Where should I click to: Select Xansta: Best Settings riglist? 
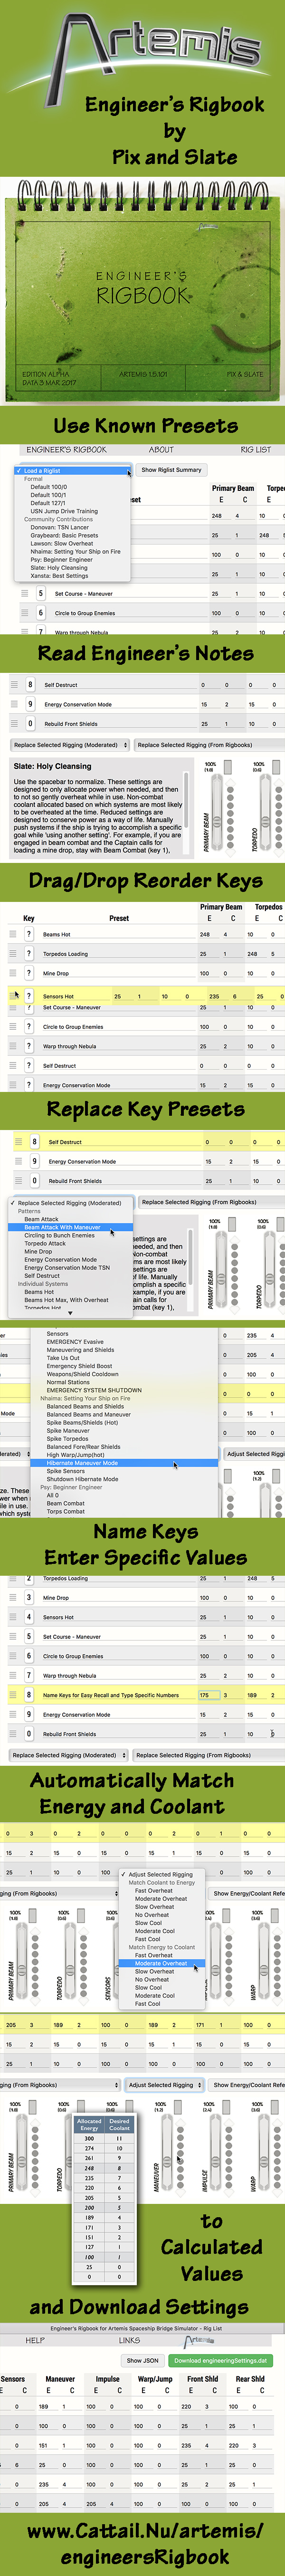[59, 575]
